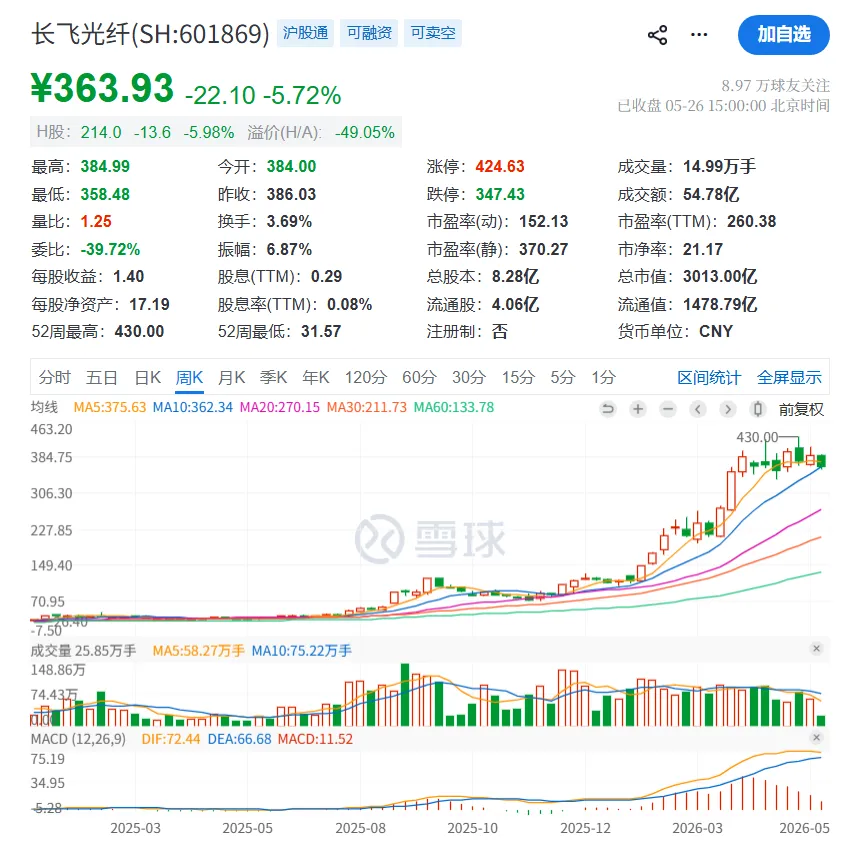Click the 成交量 25.85万手 label

[x=84, y=651]
